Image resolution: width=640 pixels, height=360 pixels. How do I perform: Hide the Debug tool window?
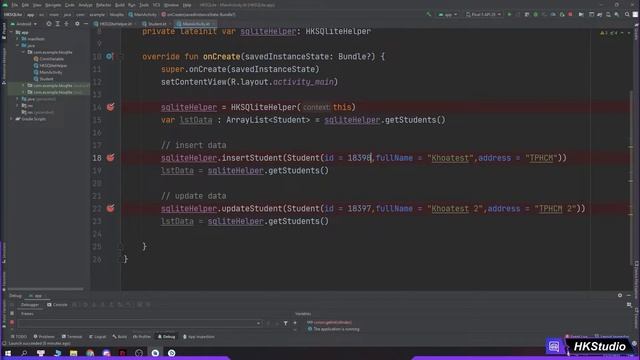coord(629,295)
